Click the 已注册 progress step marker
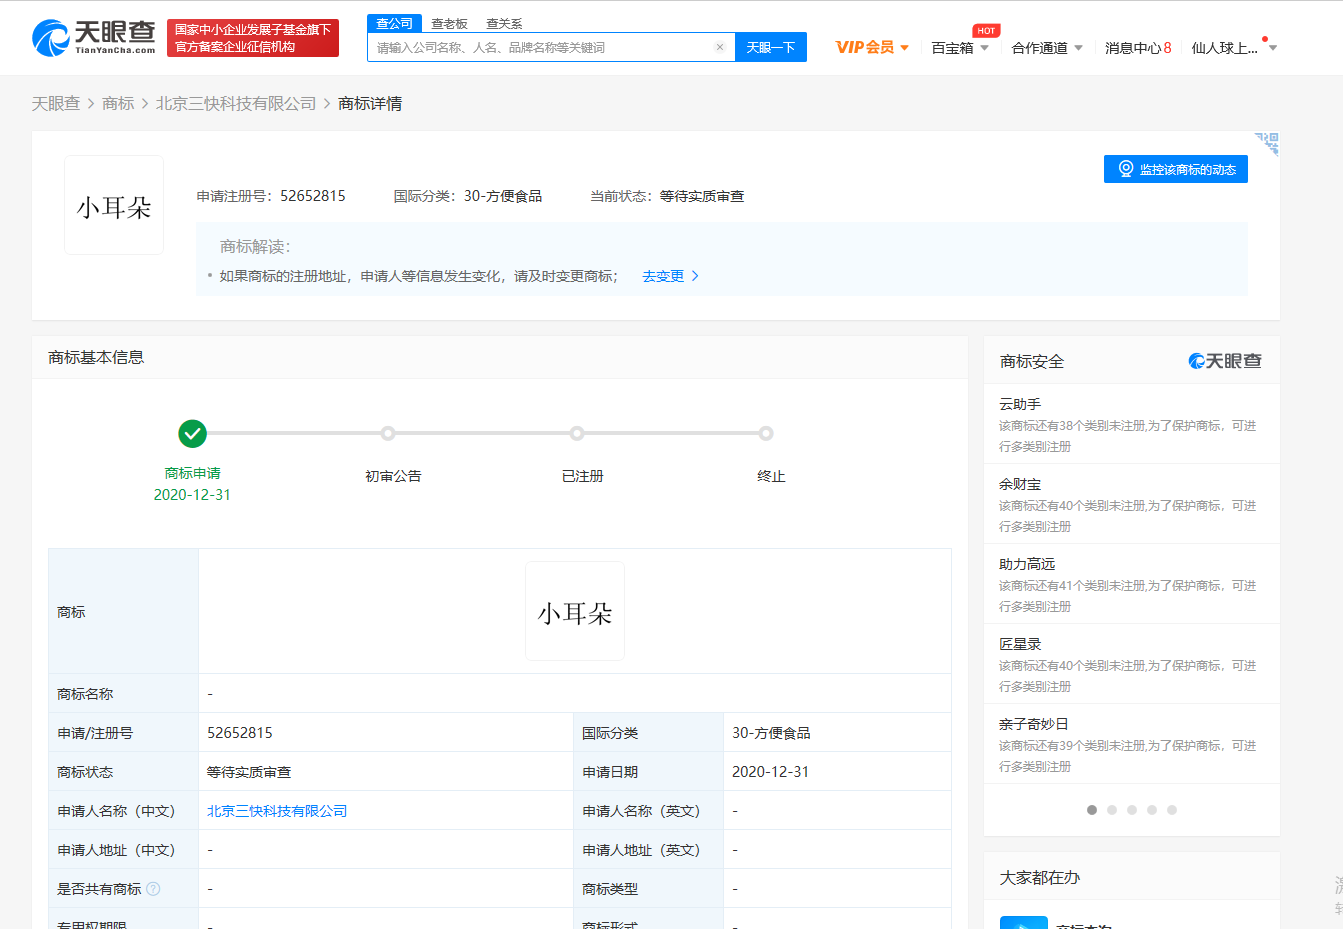 pyautogui.click(x=577, y=433)
